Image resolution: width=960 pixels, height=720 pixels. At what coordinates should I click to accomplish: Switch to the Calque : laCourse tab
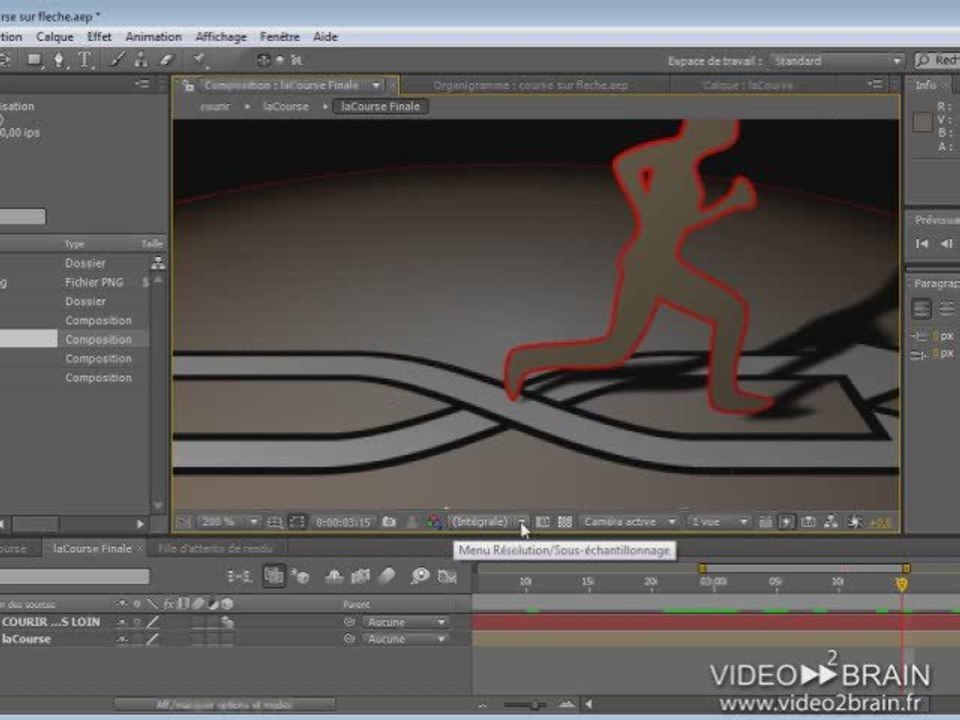point(748,86)
